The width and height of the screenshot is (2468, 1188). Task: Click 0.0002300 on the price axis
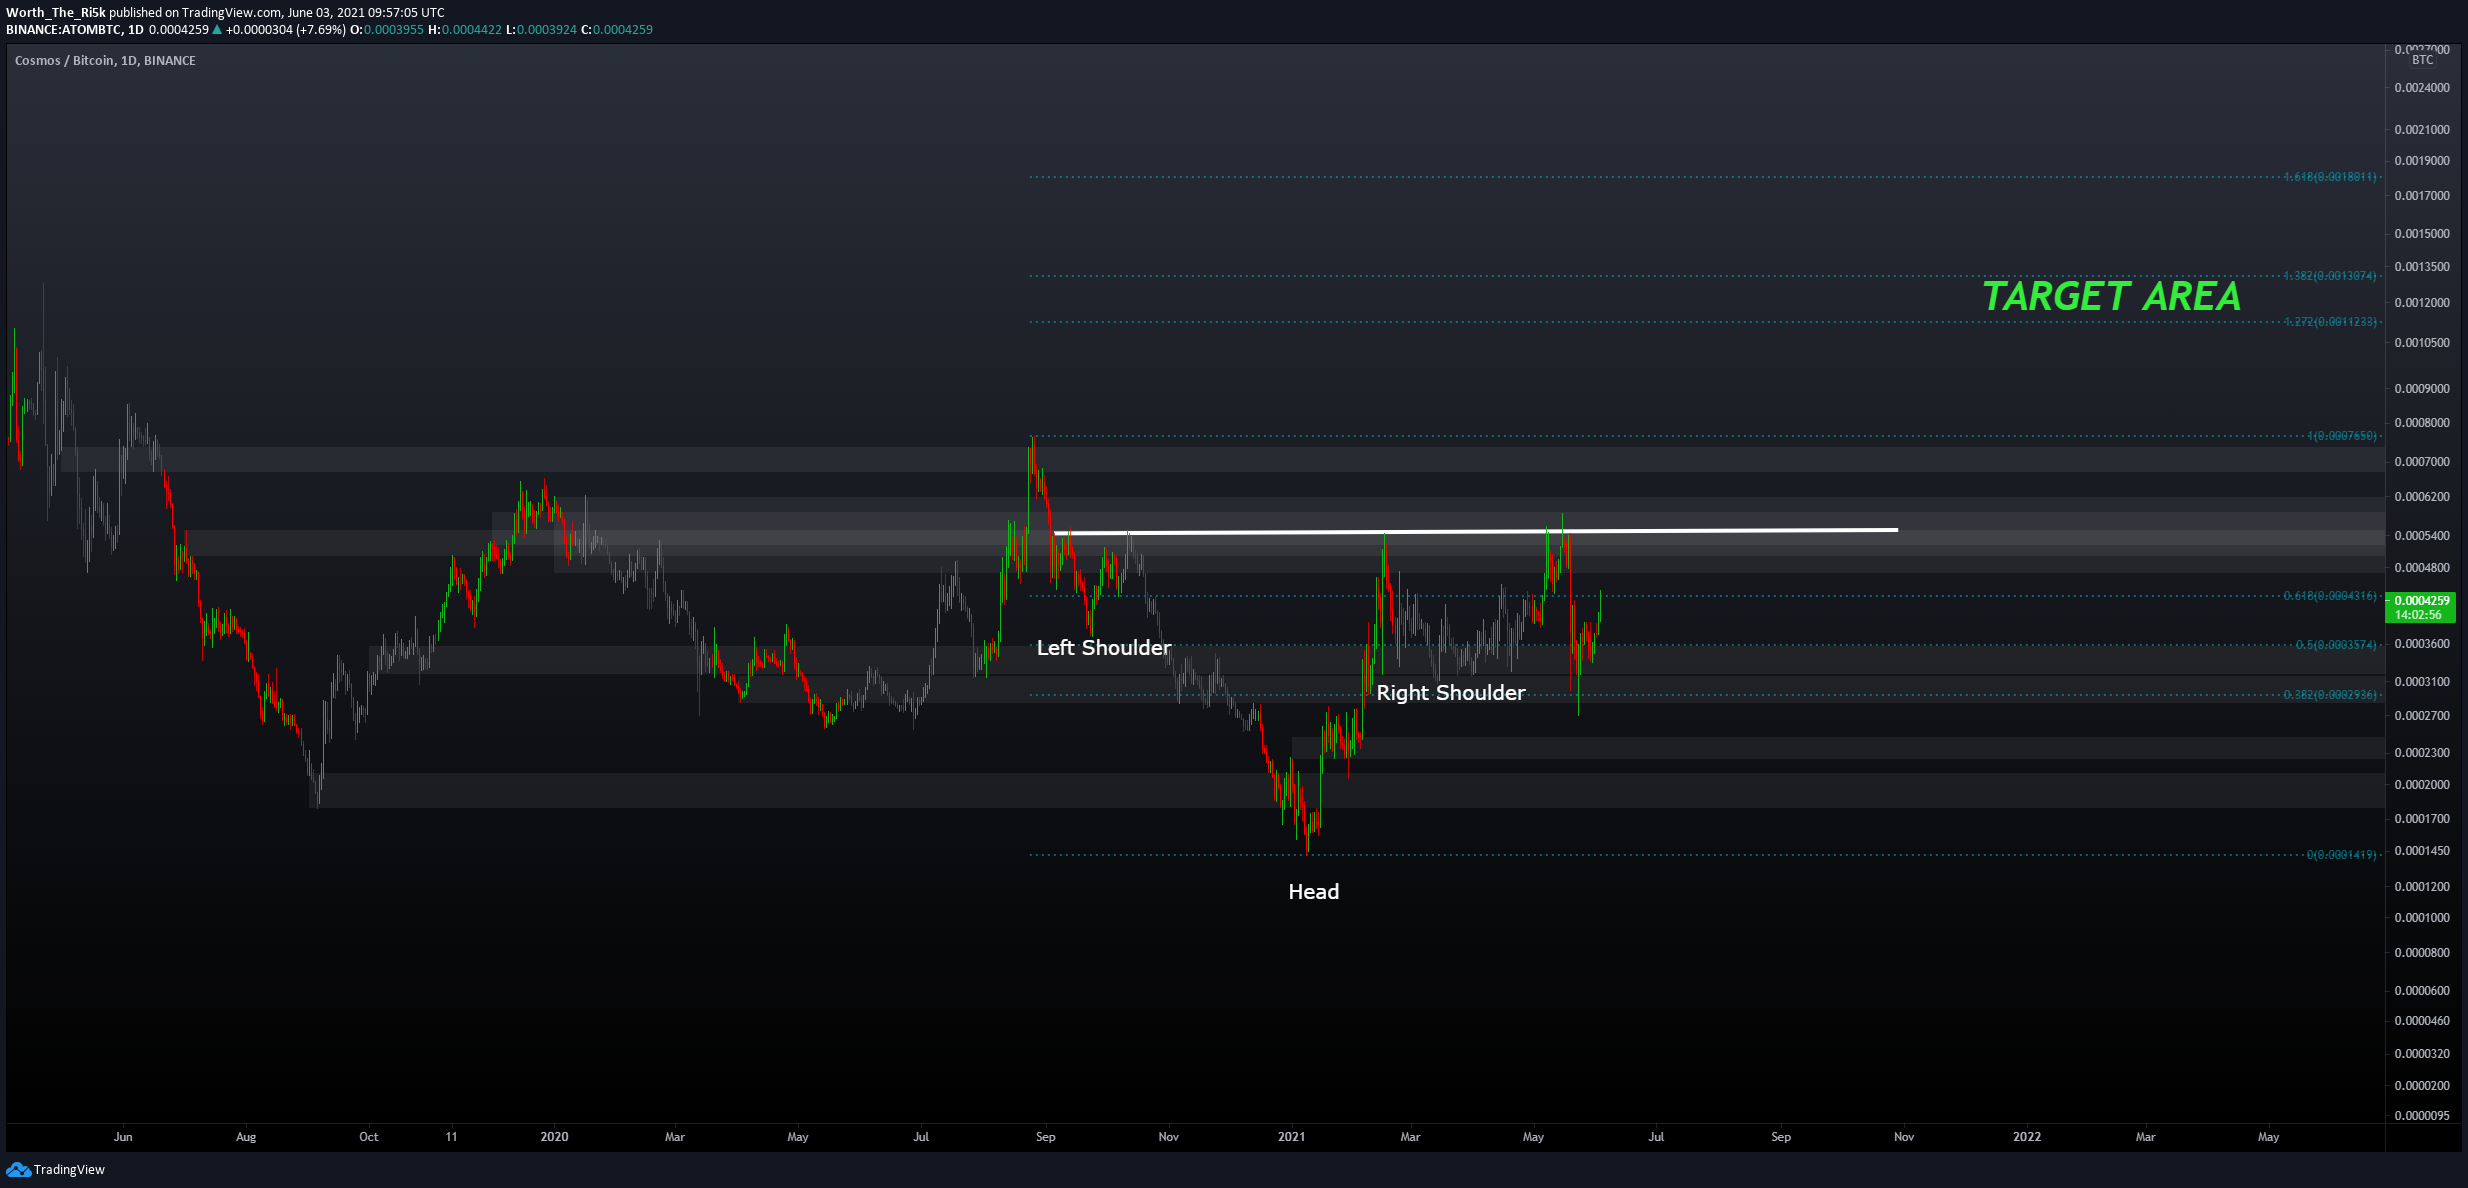(x=2422, y=753)
